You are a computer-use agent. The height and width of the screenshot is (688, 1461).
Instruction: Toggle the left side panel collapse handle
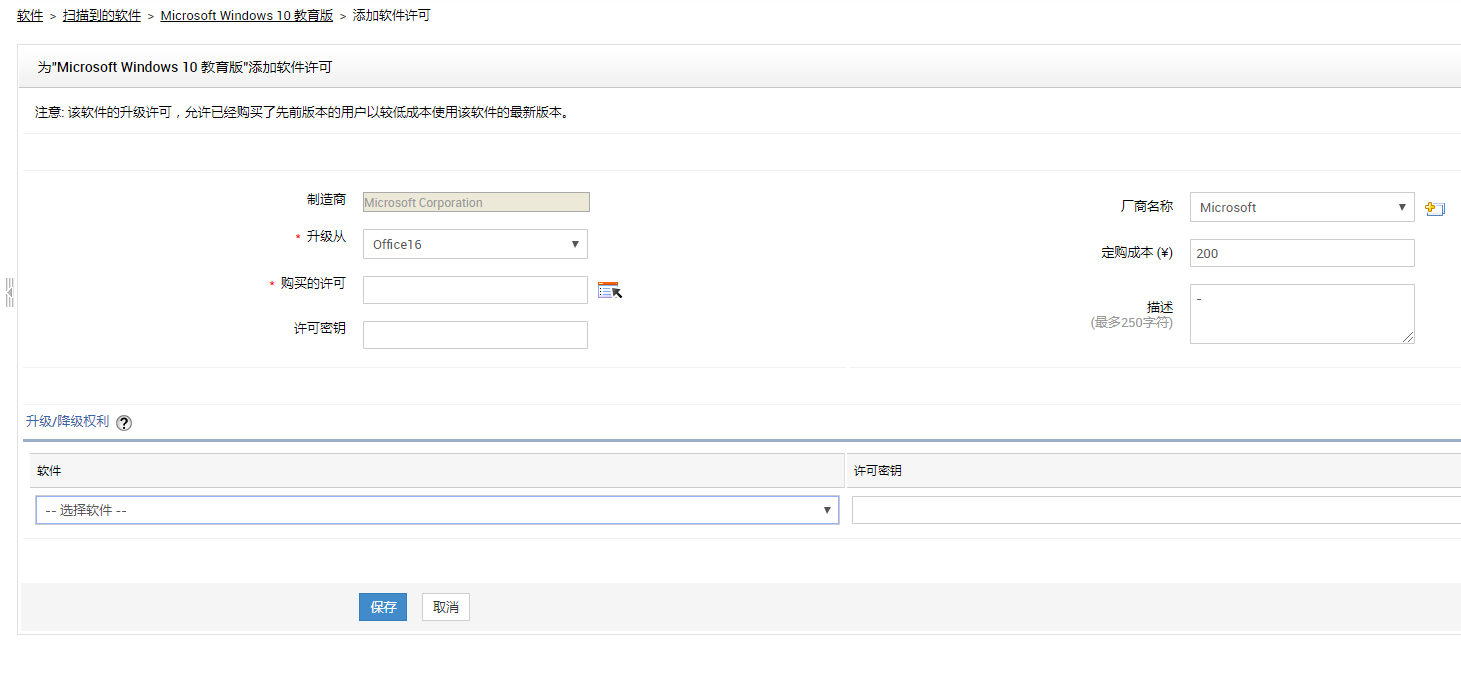(x=10, y=291)
